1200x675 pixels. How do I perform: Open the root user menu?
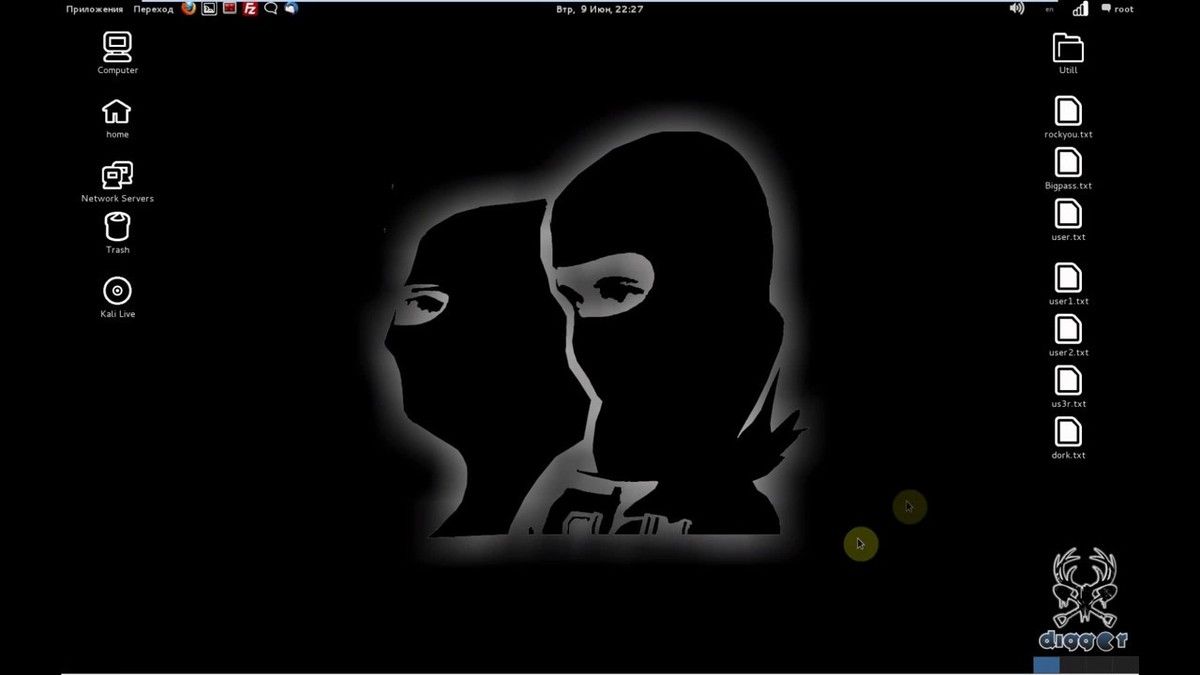click(1118, 9)
